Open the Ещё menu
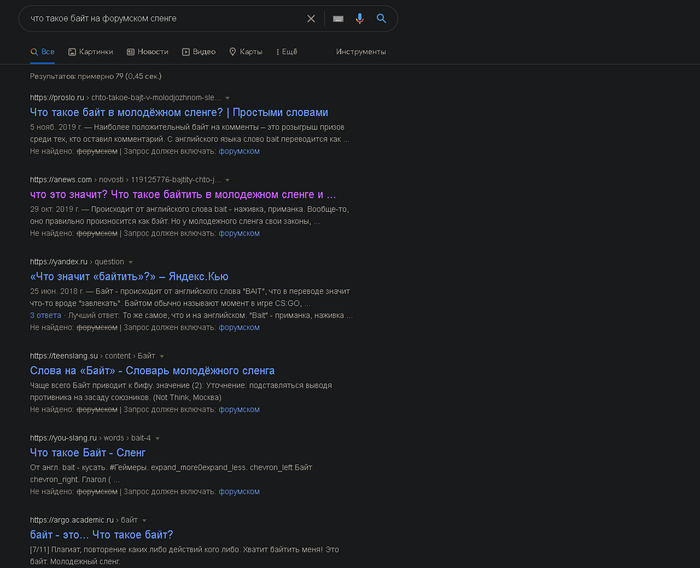Viewport: 700px width, 568px height. [287, 52]
